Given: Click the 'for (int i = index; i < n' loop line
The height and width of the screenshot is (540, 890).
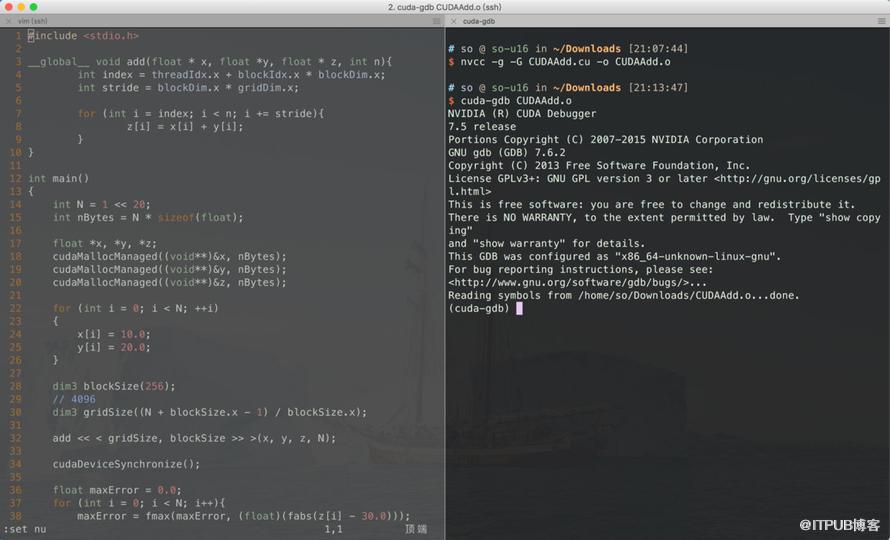Looking at the screenshot, I should click(201, 114).
